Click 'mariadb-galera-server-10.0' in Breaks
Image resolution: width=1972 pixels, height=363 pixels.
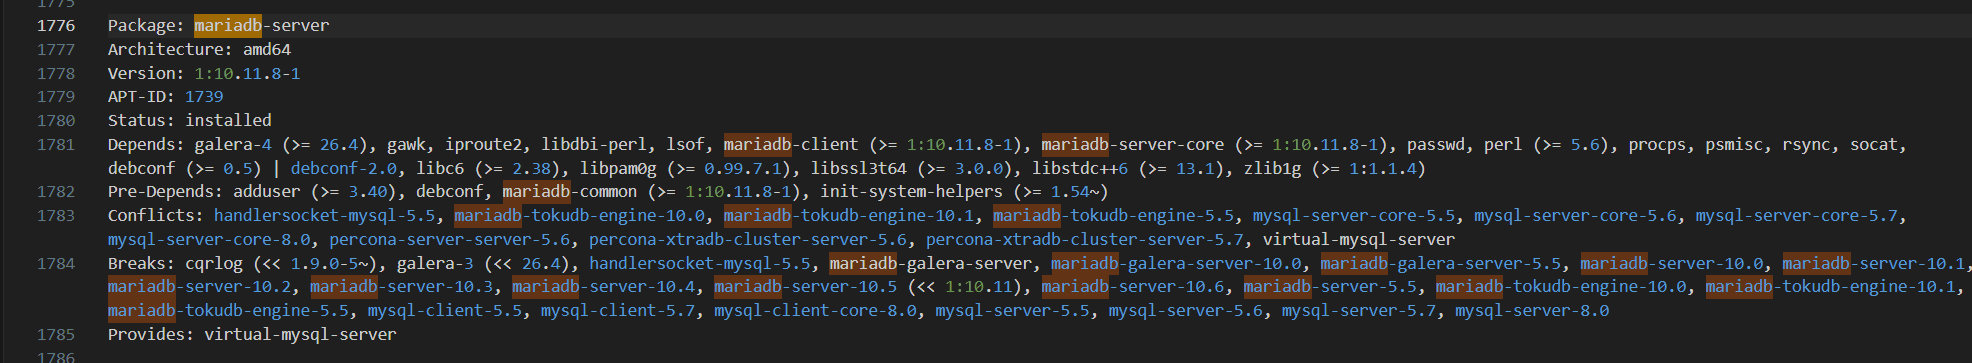(1176, 264)
